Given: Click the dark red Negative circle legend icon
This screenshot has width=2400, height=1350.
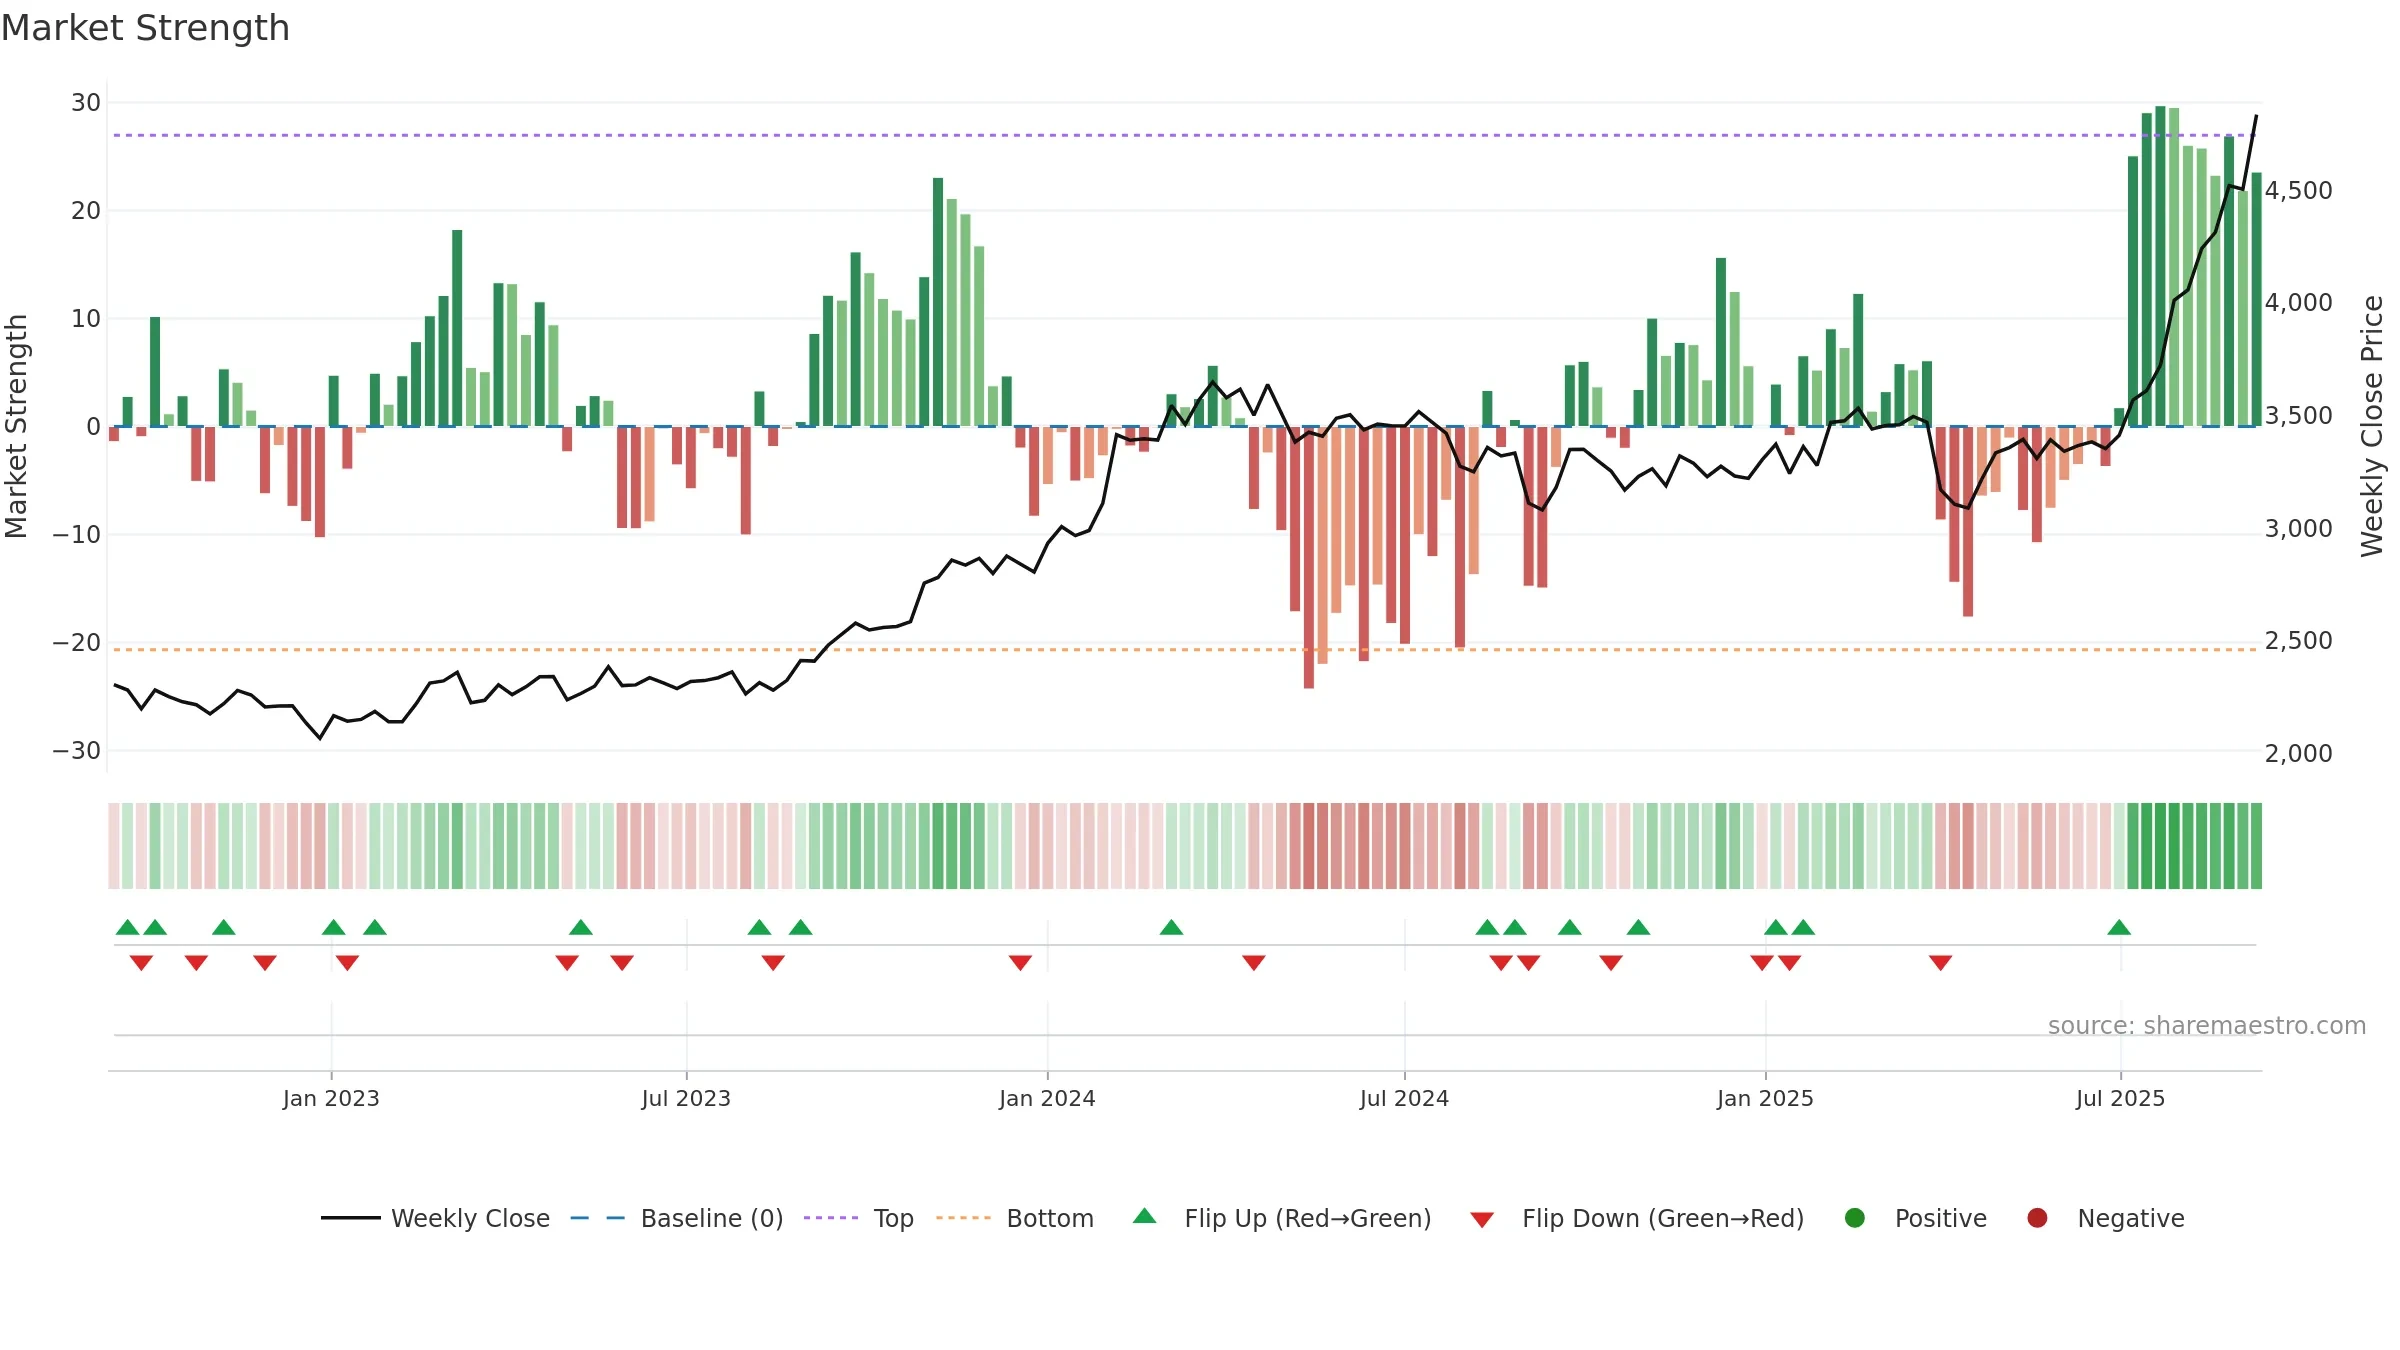Looking at the screenshot, I should click(x=2037, y=1218).
